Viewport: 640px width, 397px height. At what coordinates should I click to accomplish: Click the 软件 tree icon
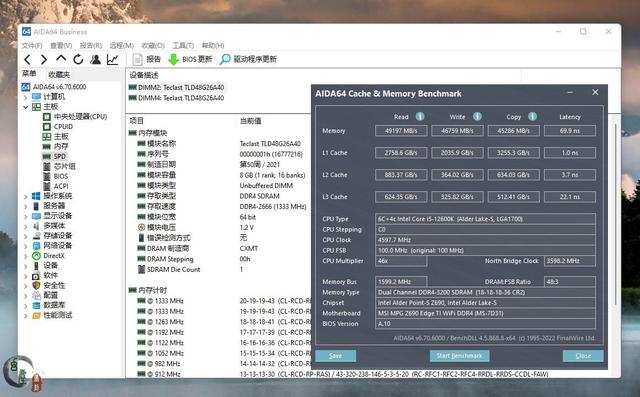click(x=36, y=276)
